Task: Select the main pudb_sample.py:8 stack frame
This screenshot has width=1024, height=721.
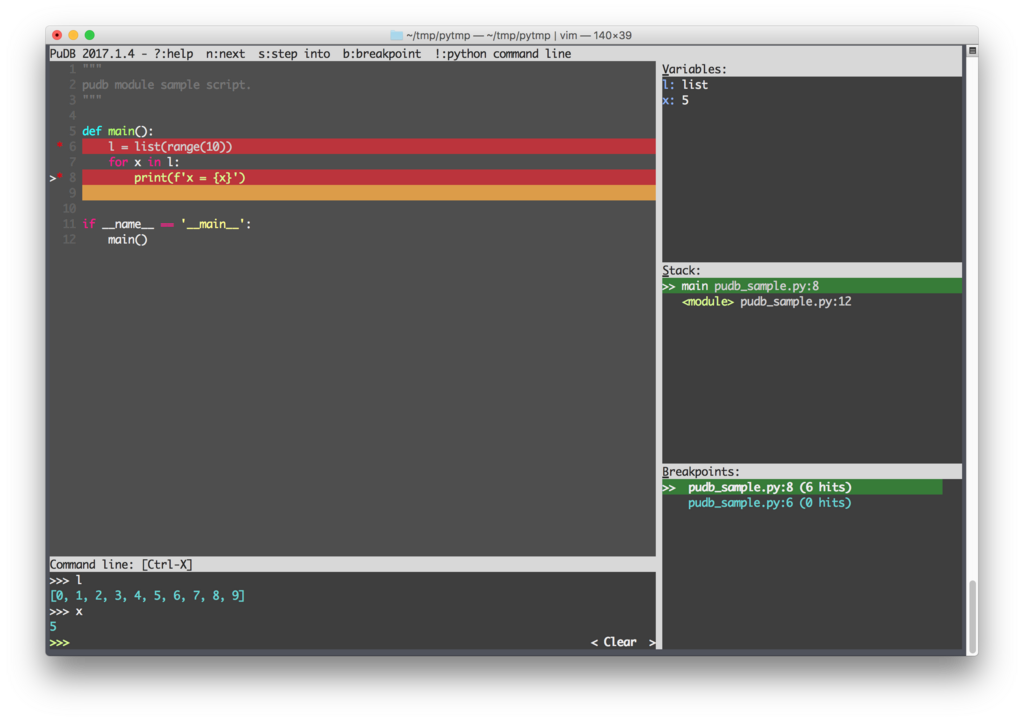Action: pyautogui.click(x=811, y=286)
